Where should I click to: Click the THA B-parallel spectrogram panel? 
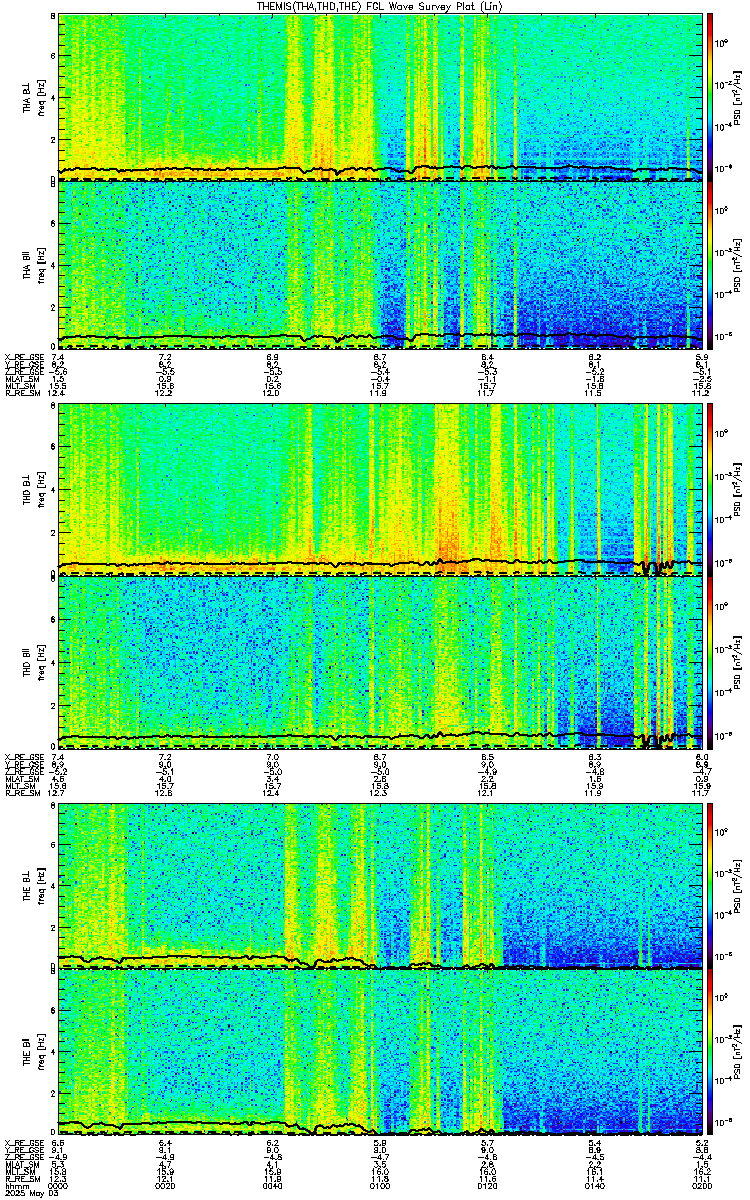pos(381,265)
